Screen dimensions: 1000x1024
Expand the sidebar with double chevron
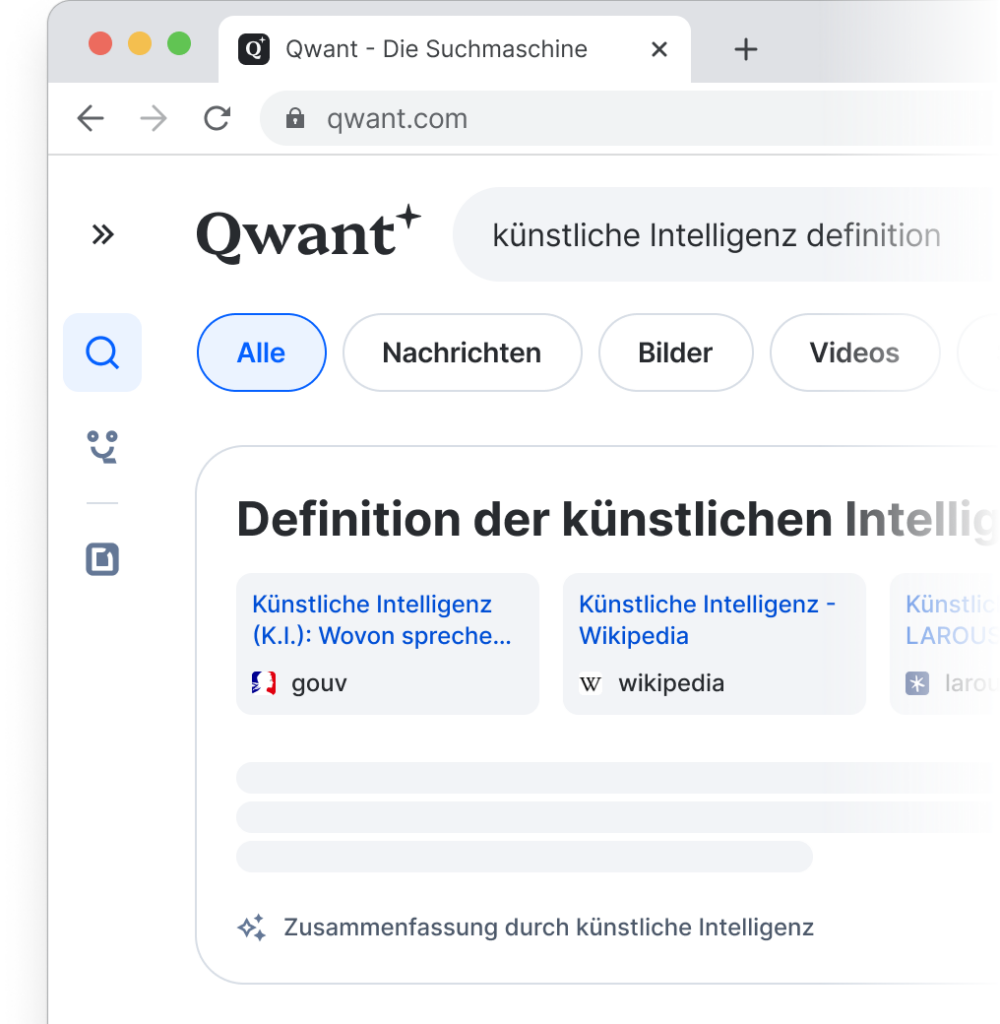(x=102, y=235)
